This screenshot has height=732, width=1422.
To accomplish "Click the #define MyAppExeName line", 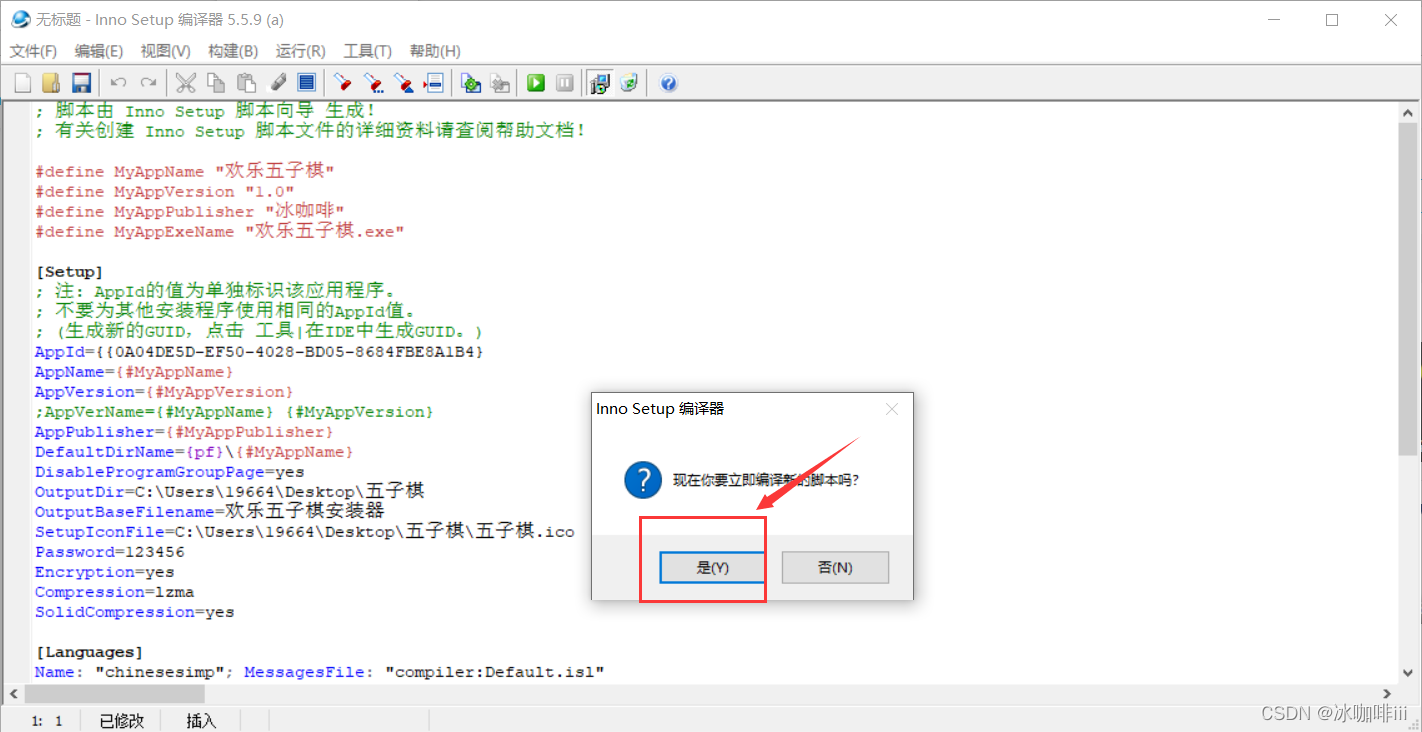I will [220, 232].
